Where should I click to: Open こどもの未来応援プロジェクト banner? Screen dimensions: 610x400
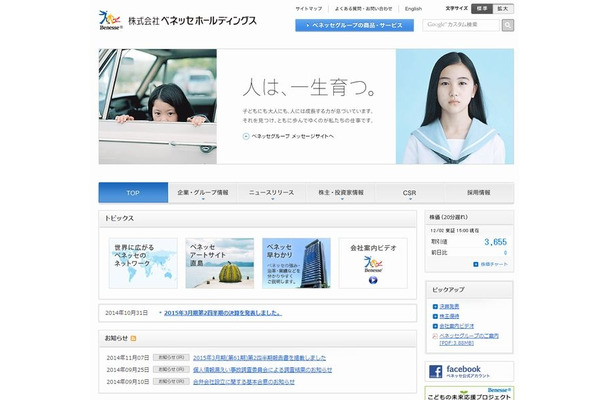pos(469,393)
